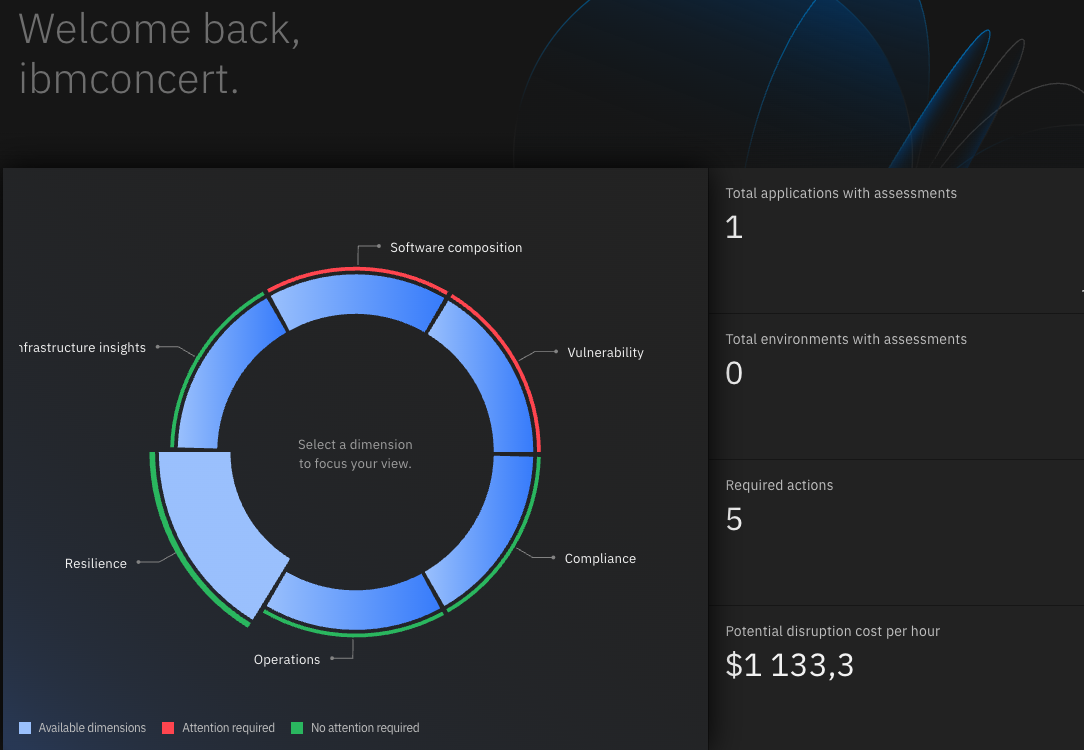Click the environments count value 0
1084x750 pixels.
pos(734,373)
